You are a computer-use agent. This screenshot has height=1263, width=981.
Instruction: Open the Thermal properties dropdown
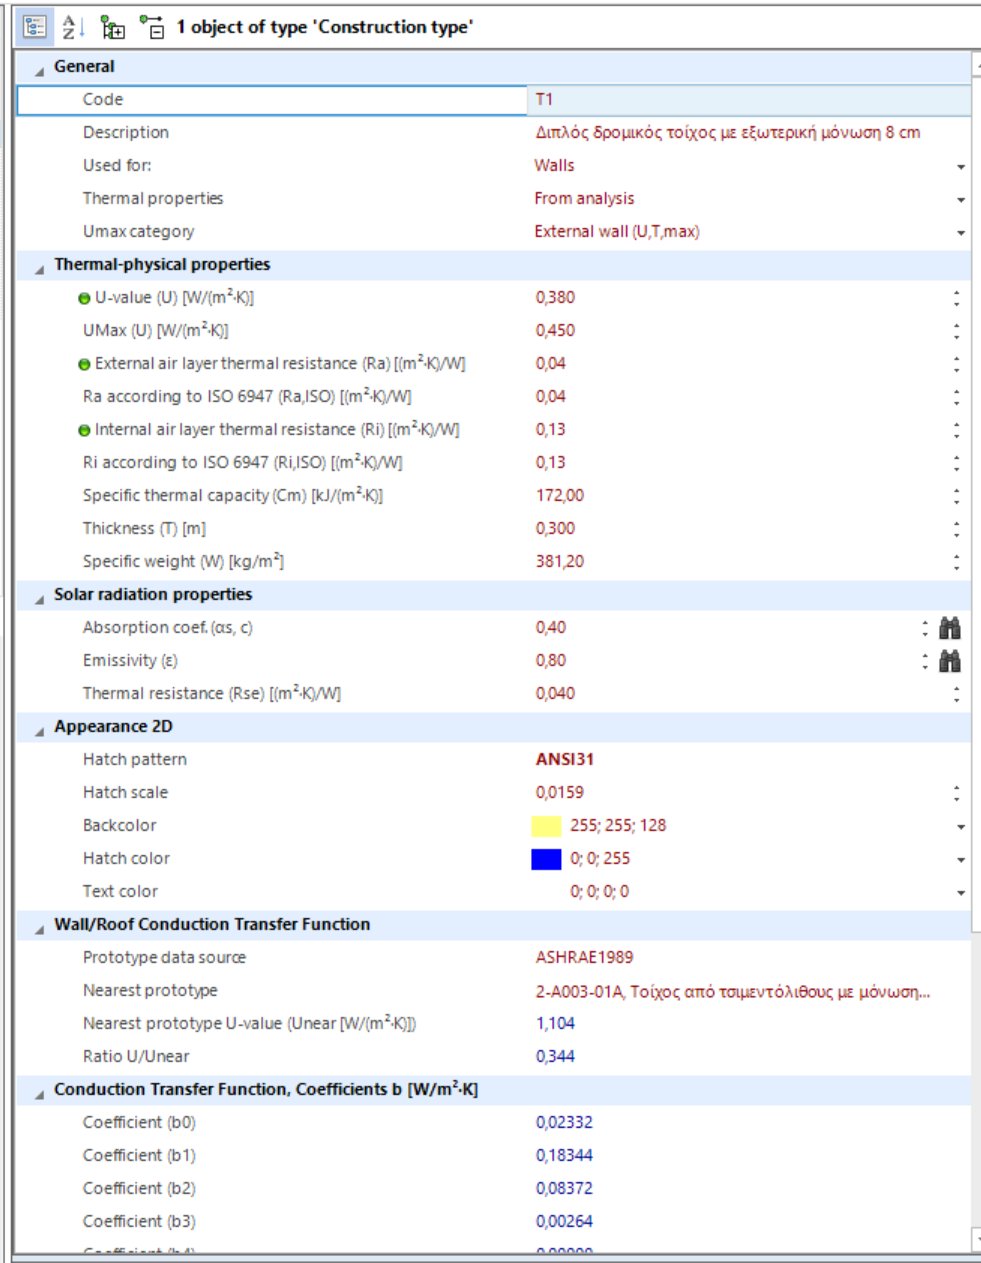[x=959, y=198]
